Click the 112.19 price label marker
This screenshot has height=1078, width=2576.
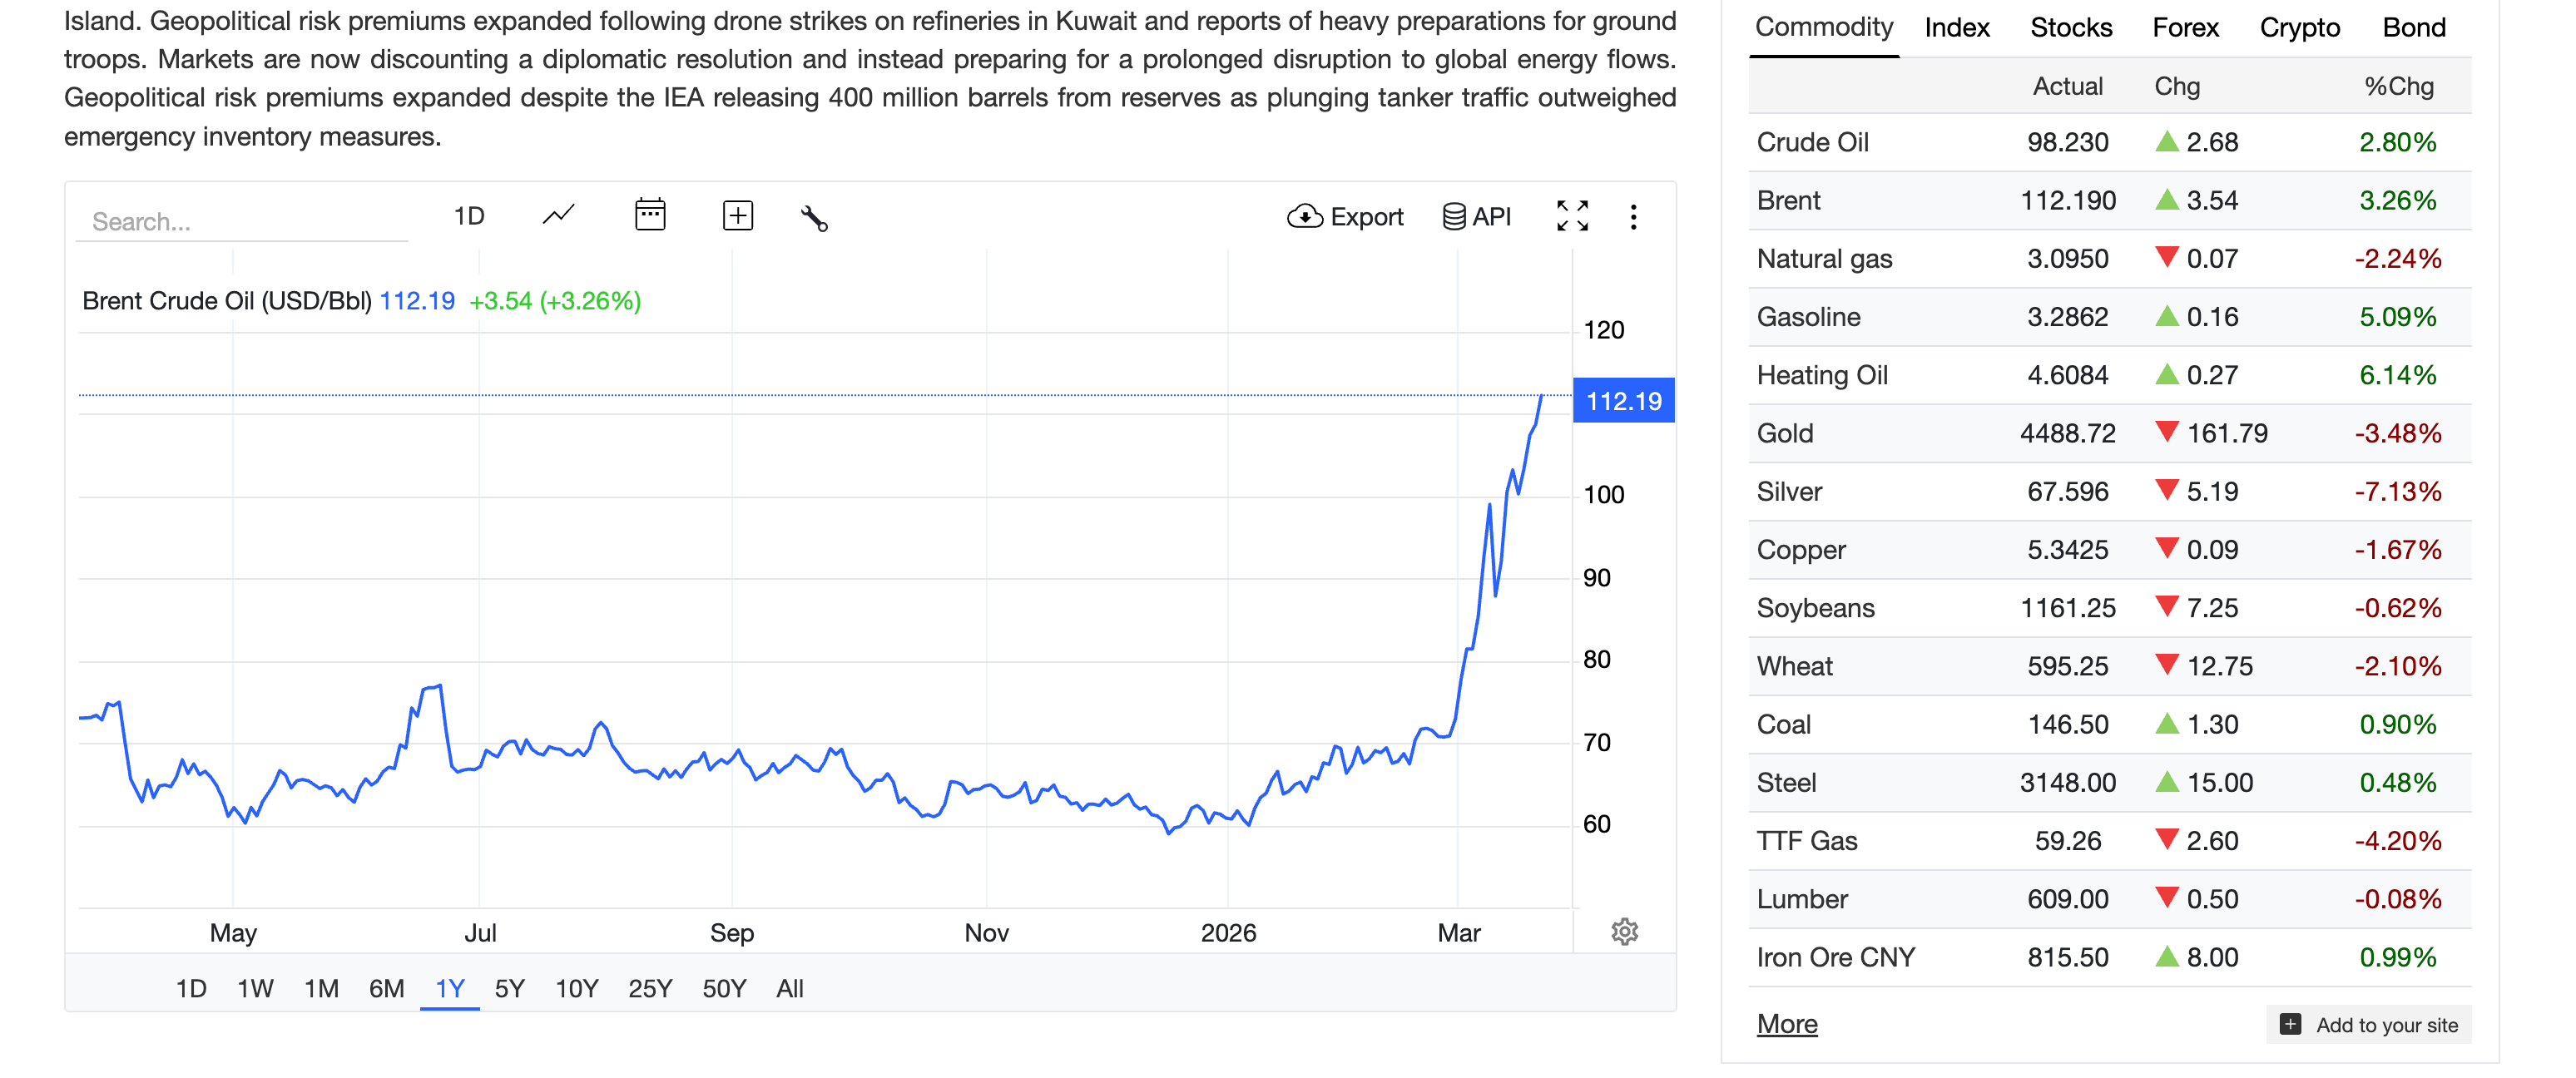[x=1622, y=401]
